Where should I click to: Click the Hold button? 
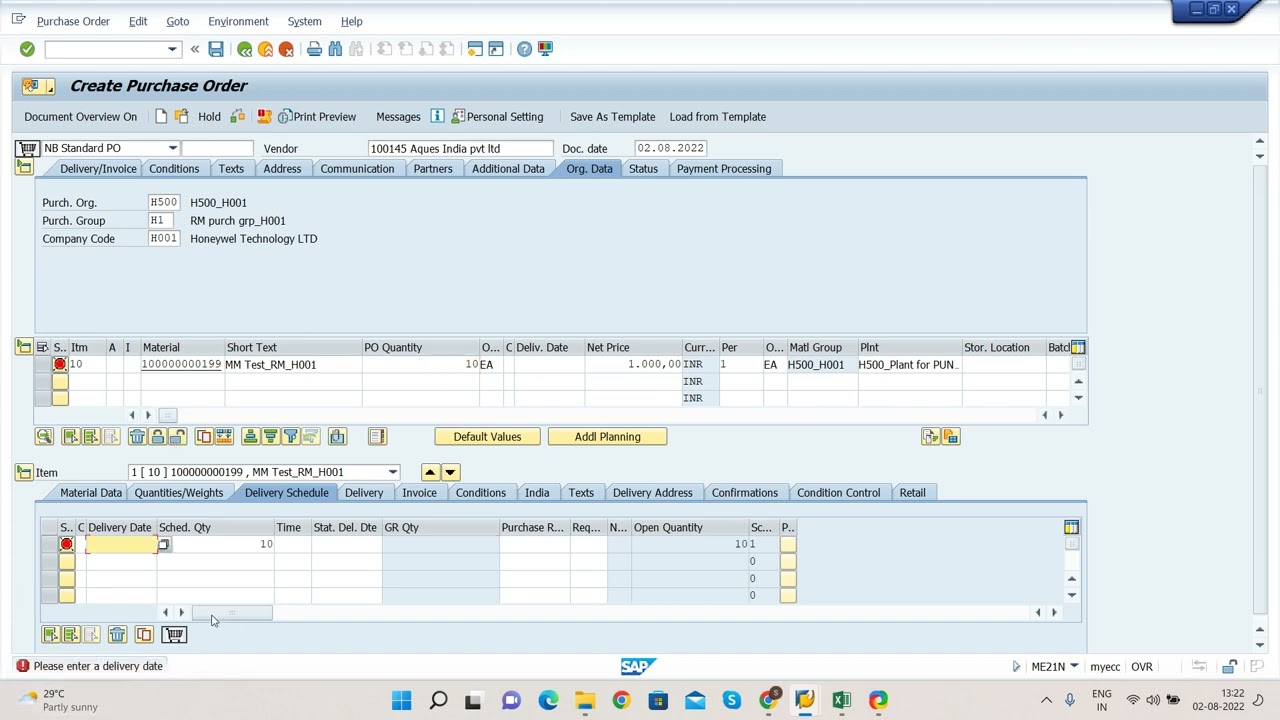tap(209, 117)
